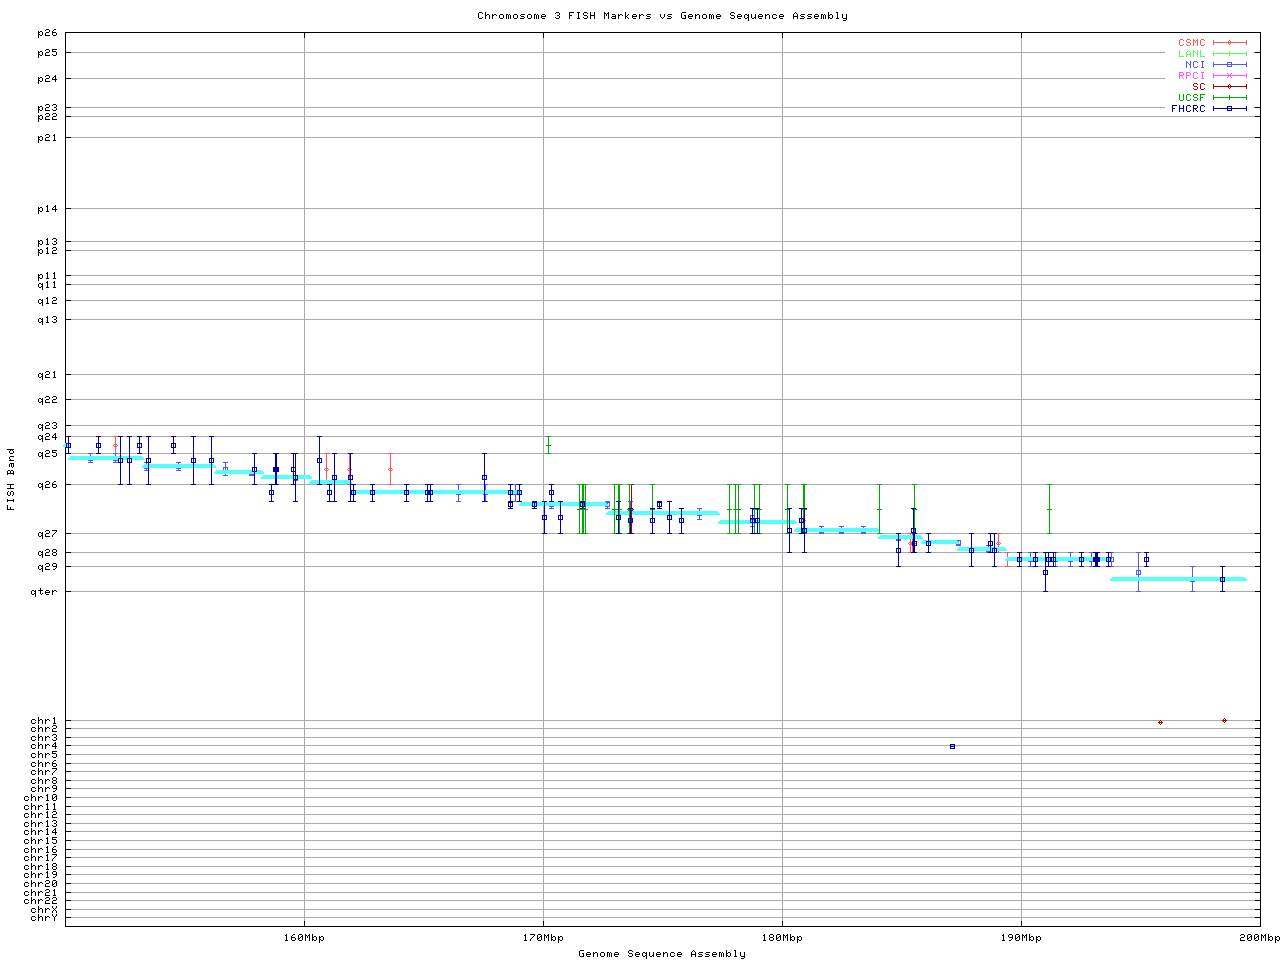The height and width of the screenshot is (960, 1280).
Task: Click the NCI blue square symbol in the legend
Action: pyautogui.click(x=1229, y=65)
